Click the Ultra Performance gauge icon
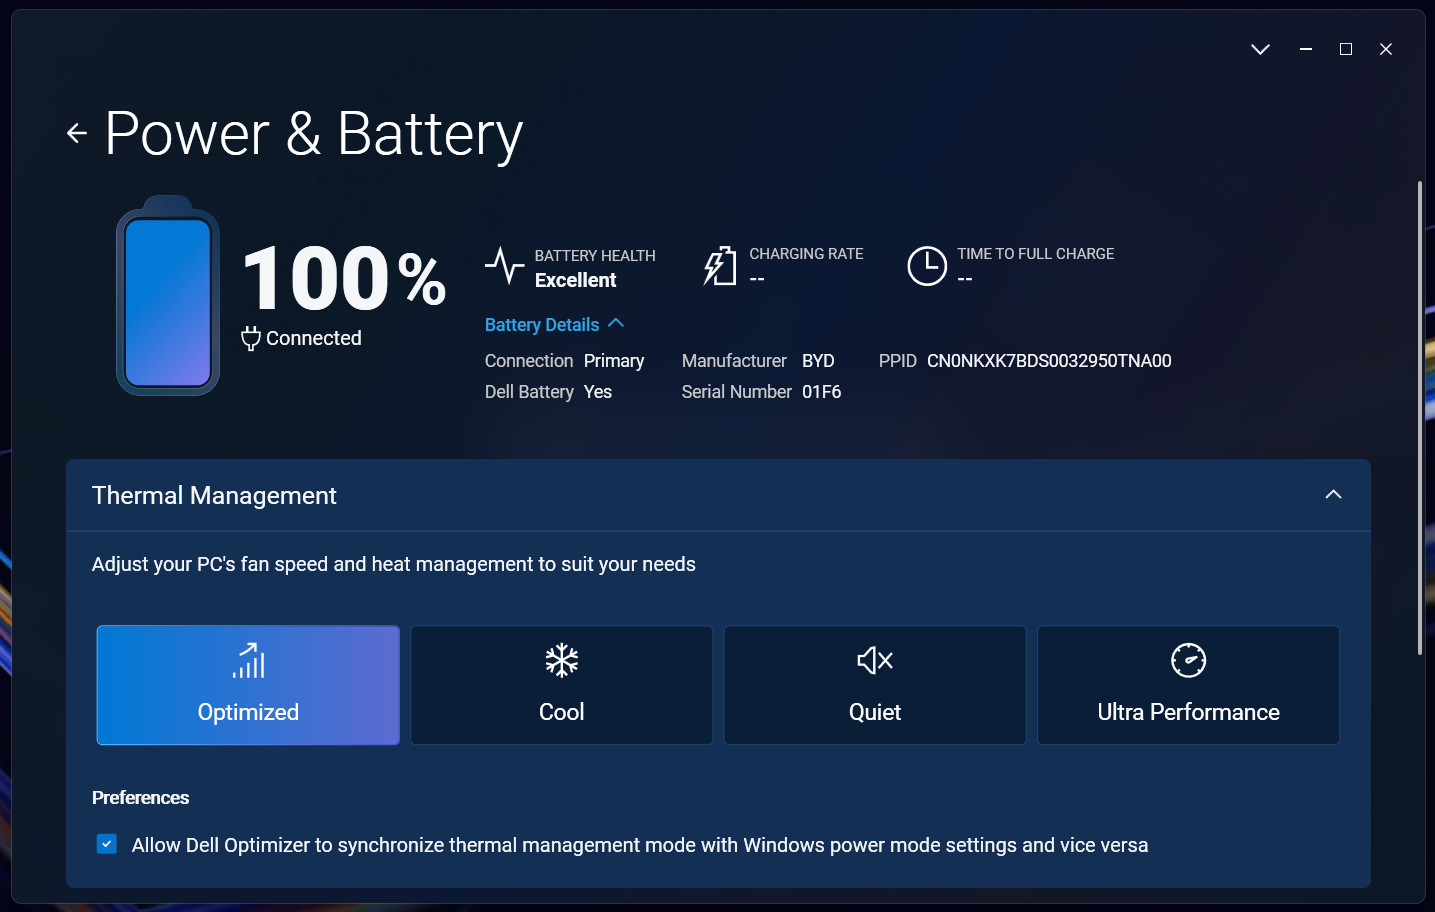Screen dimensions: 1435x912 click(x=1189, y=660)
